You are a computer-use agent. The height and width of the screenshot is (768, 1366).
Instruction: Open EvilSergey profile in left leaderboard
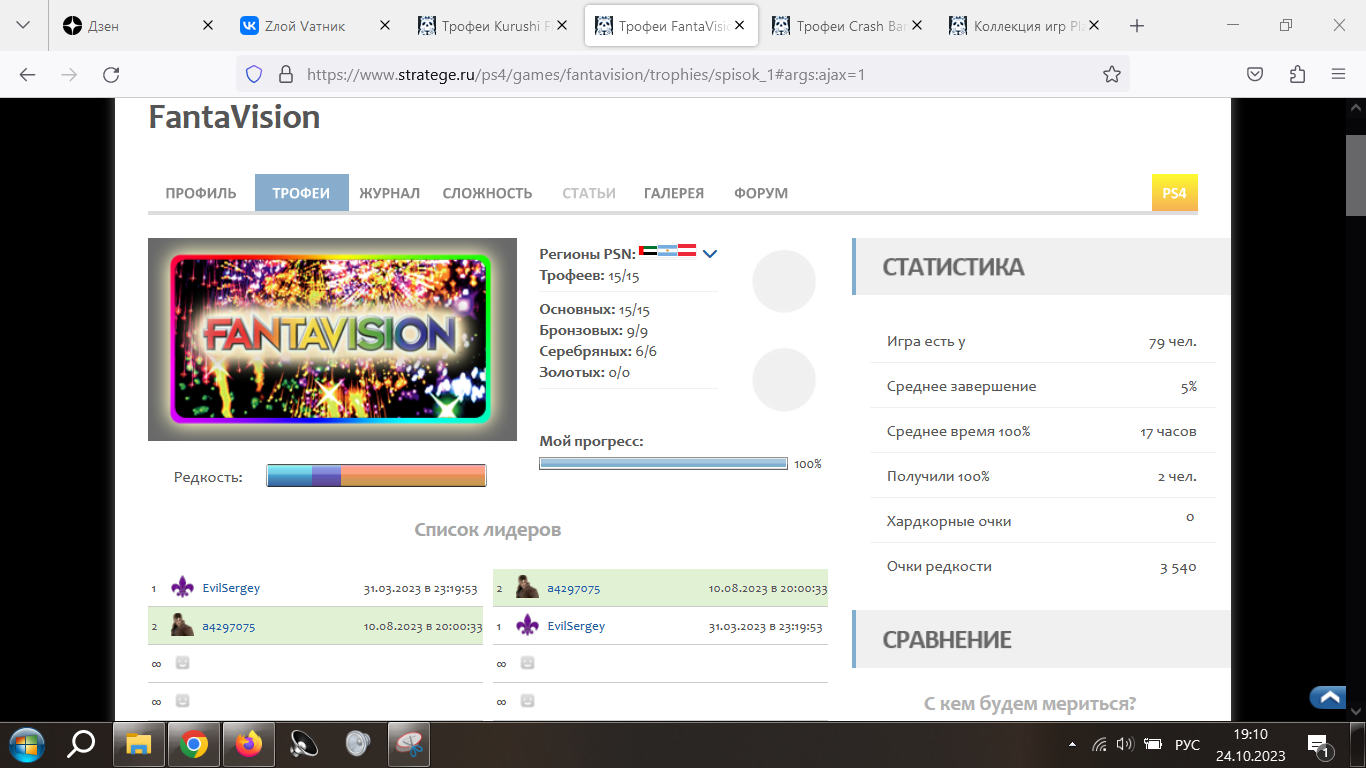[231, 588]
